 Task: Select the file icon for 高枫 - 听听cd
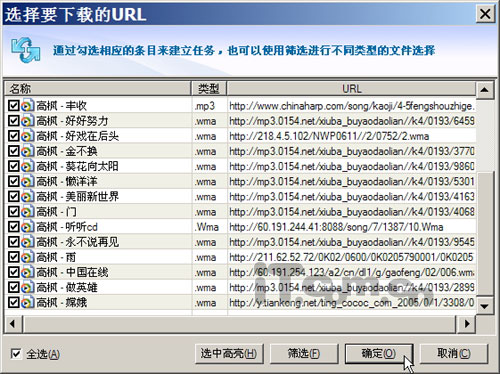coord(27,227)
